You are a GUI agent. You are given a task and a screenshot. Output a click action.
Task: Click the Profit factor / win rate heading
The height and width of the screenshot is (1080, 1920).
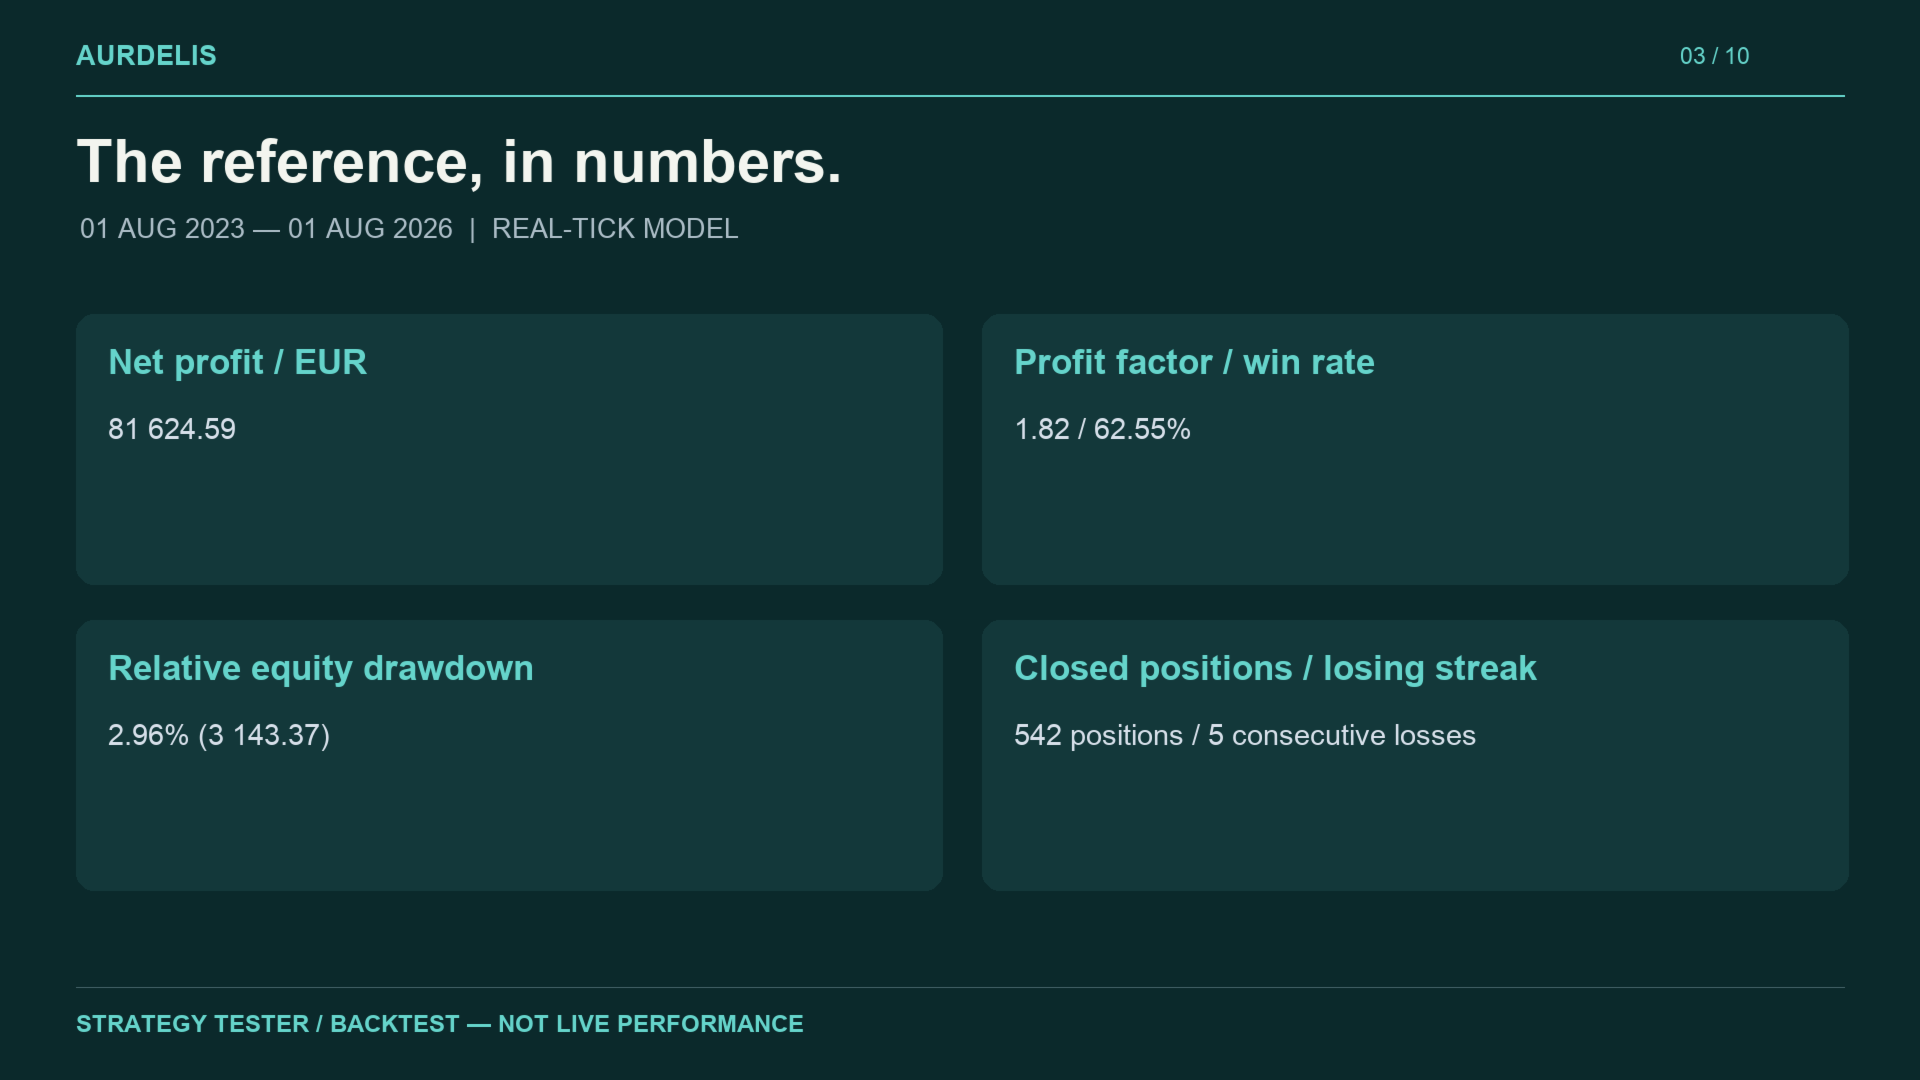[1194, 362]
